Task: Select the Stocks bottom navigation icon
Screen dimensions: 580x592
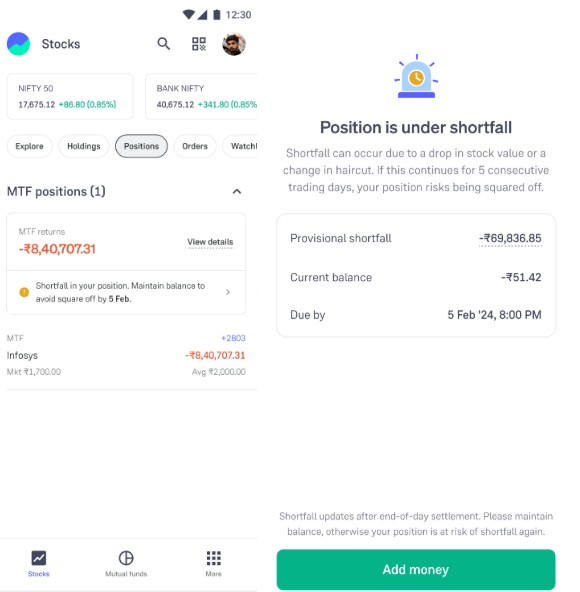Action: [x=39, y=558]
